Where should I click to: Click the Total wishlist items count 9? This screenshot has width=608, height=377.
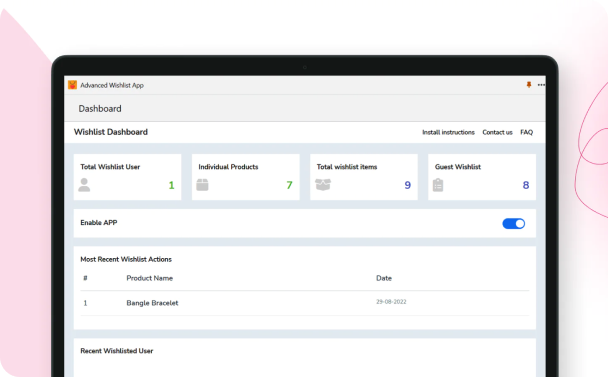click(x=408, y=185)
